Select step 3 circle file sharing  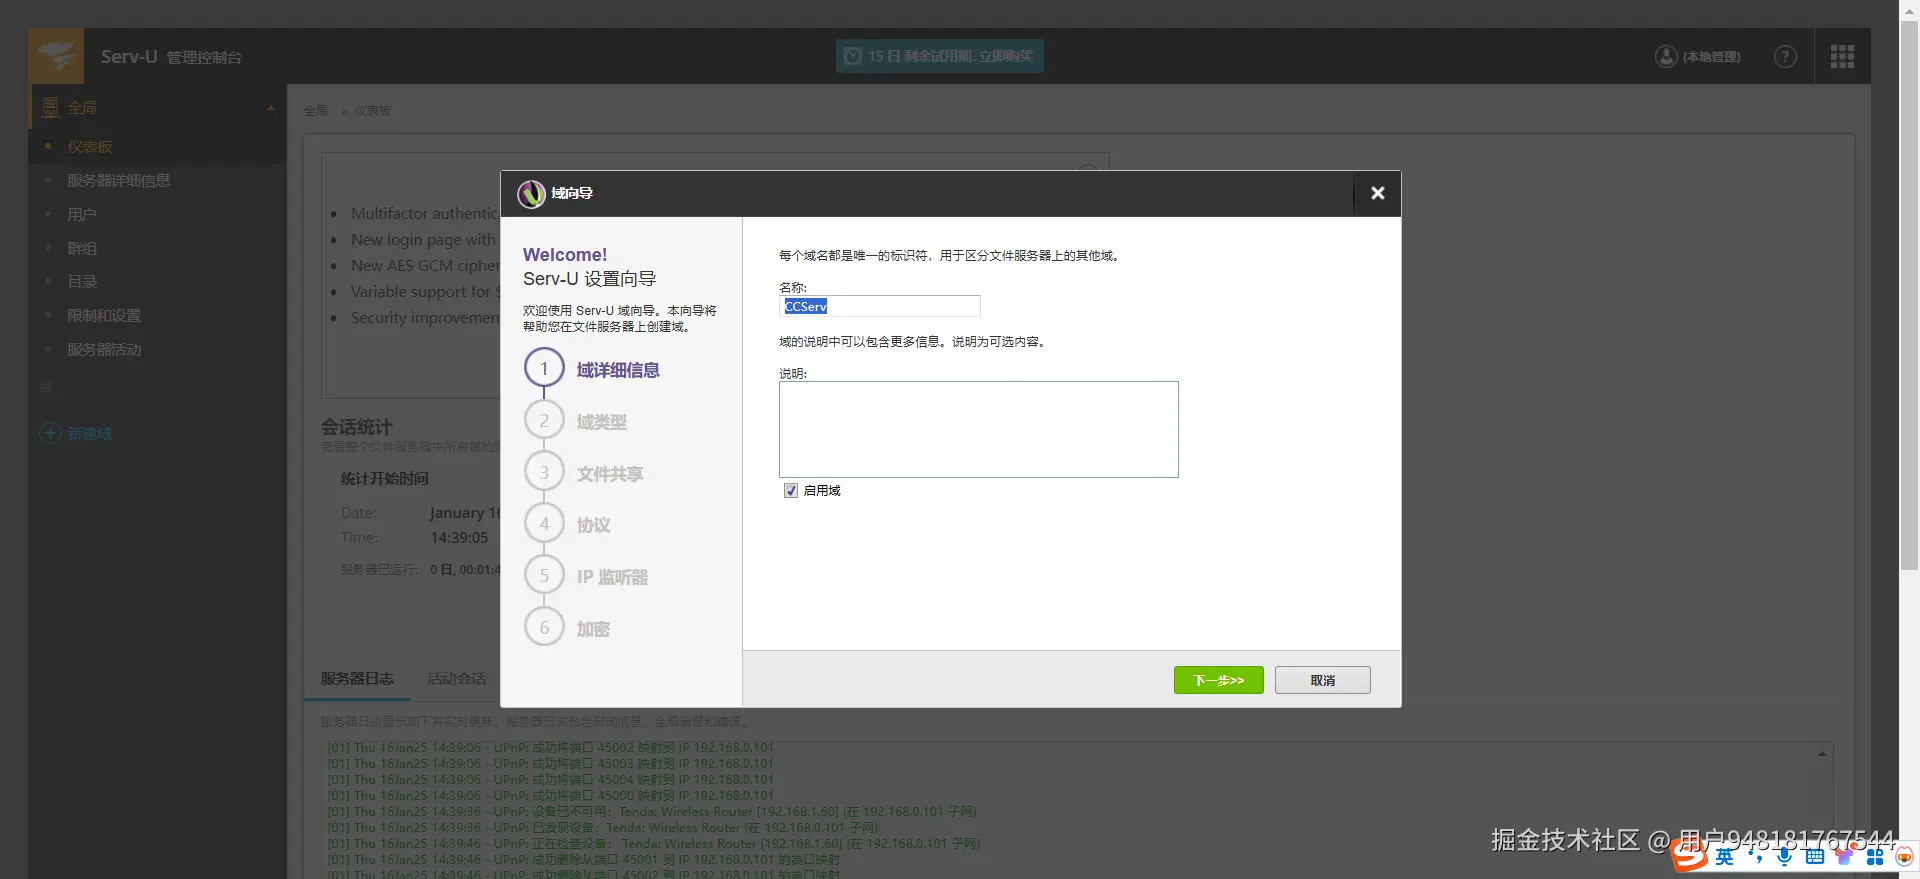pyautogui.click(x=544, y=473)
